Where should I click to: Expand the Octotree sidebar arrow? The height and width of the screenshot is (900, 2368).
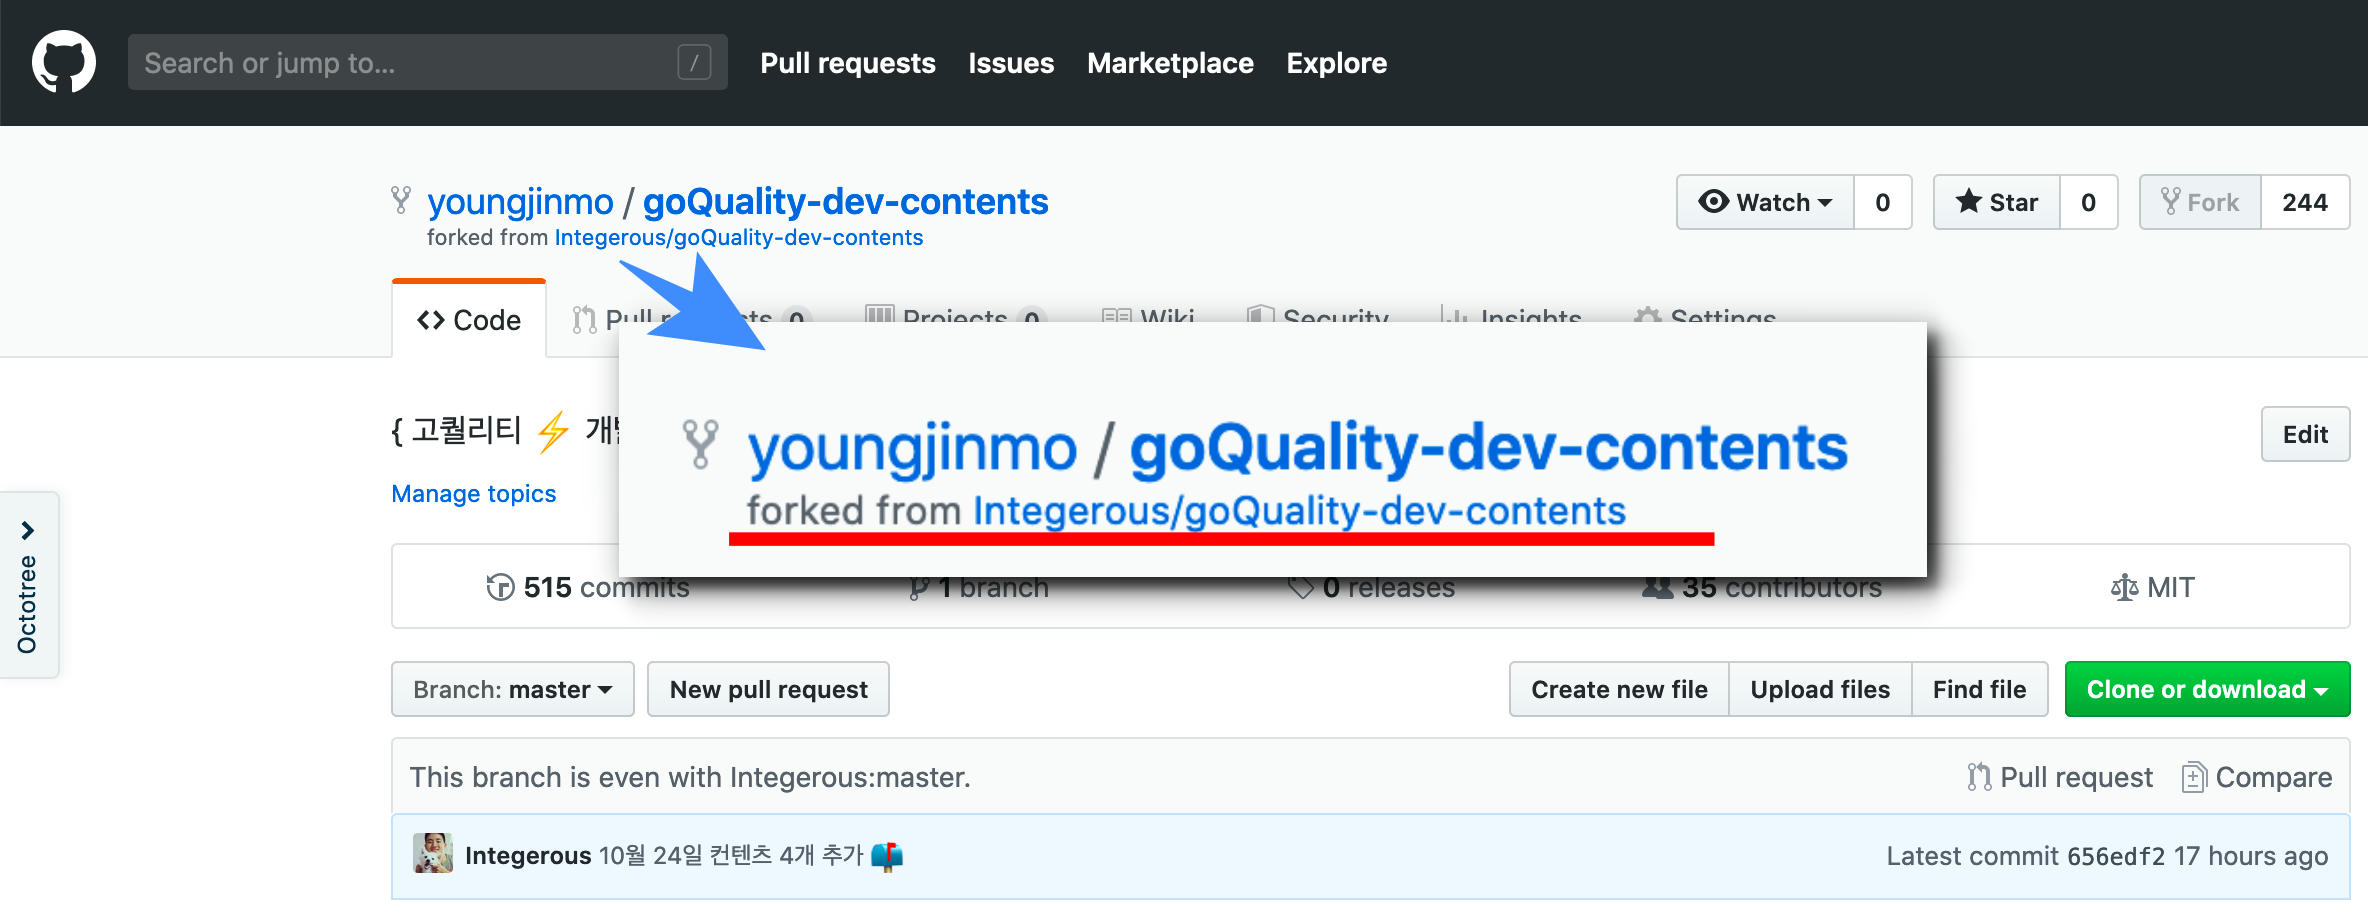coord(28,530)
